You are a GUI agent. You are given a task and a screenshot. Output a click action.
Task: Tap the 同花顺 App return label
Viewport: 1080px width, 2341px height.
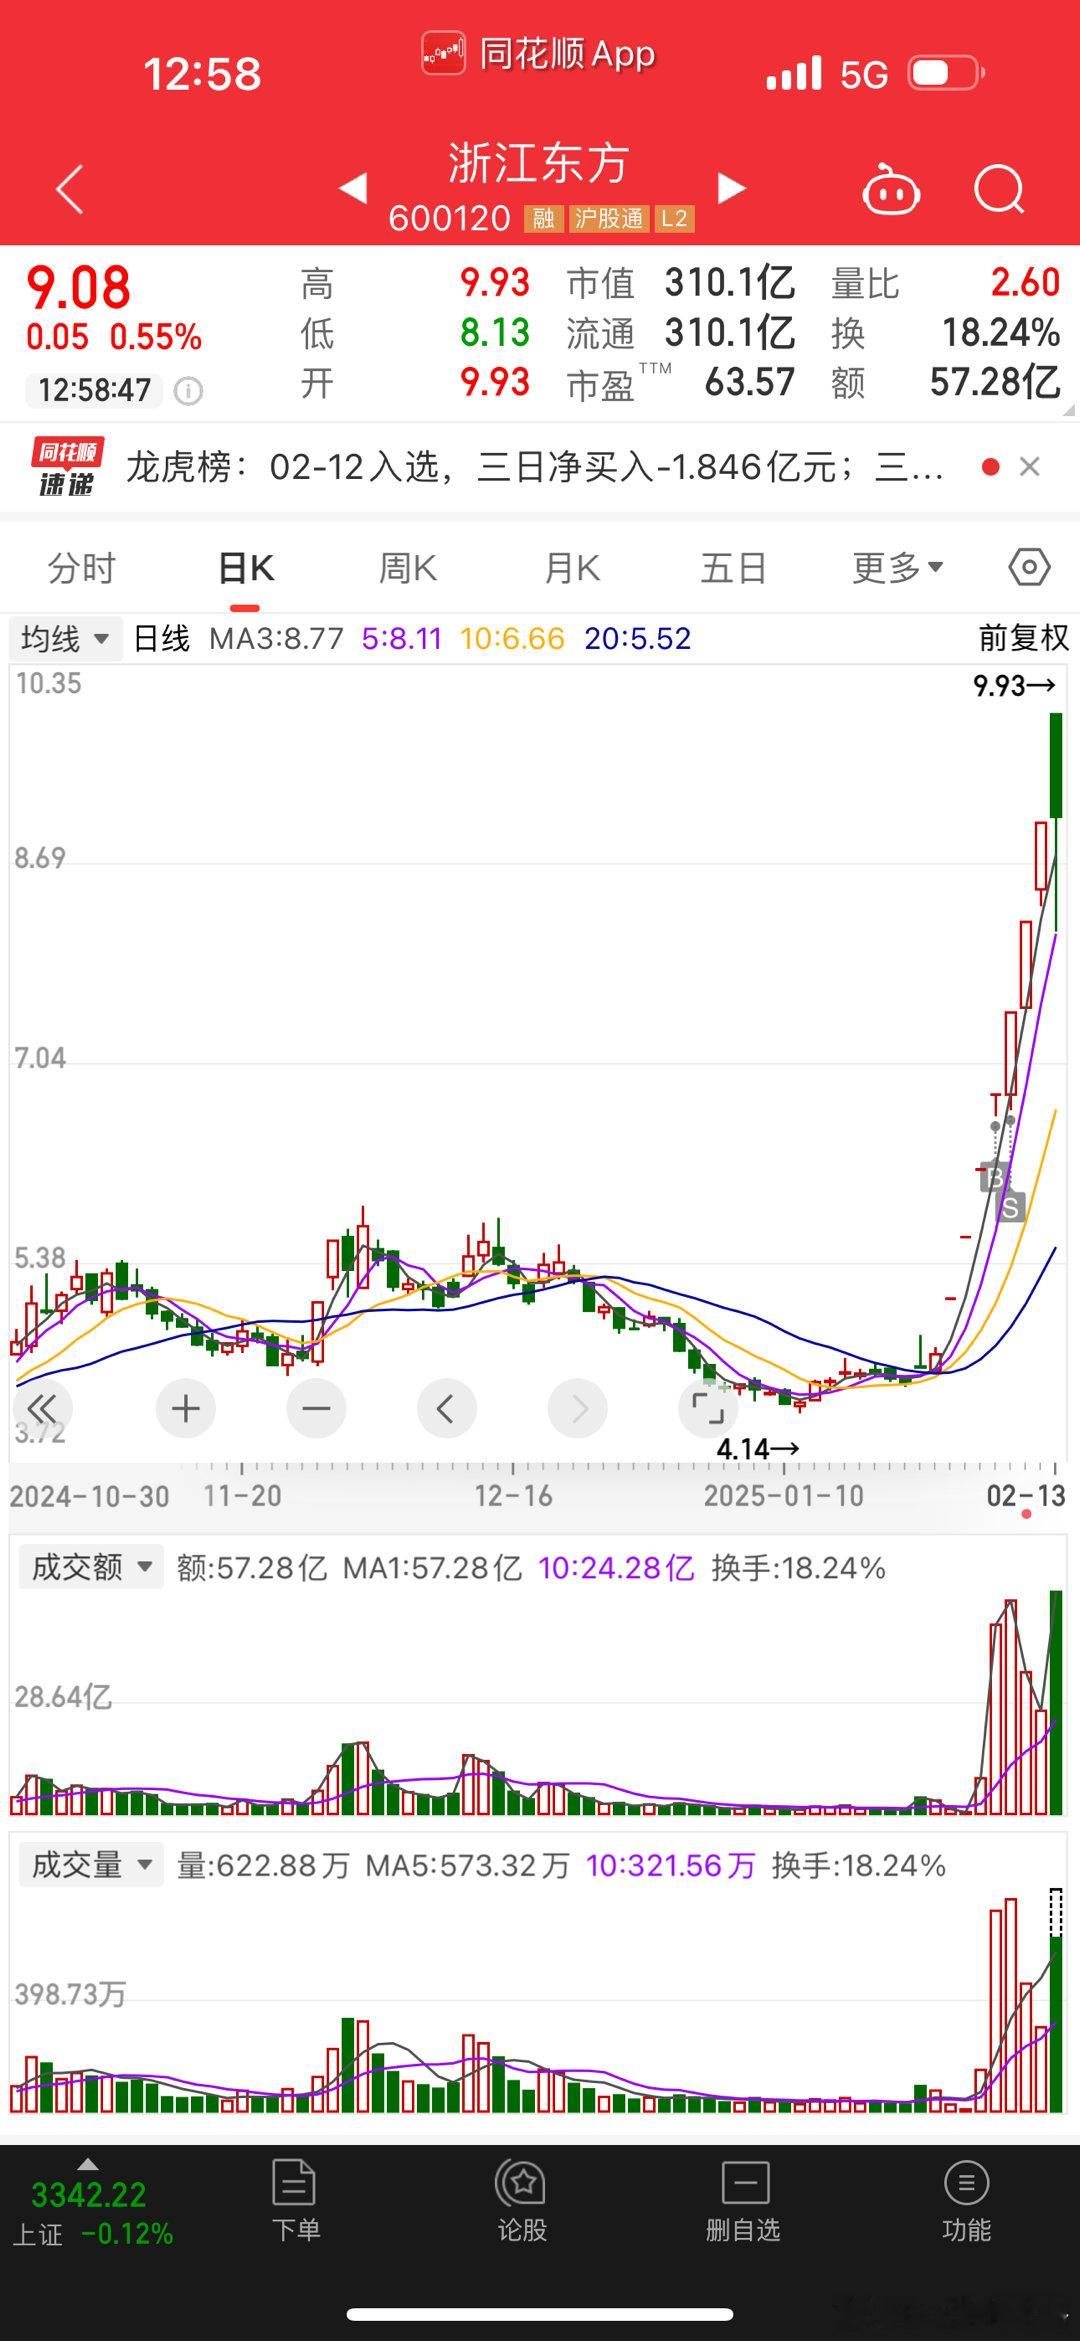coord(539,53)
